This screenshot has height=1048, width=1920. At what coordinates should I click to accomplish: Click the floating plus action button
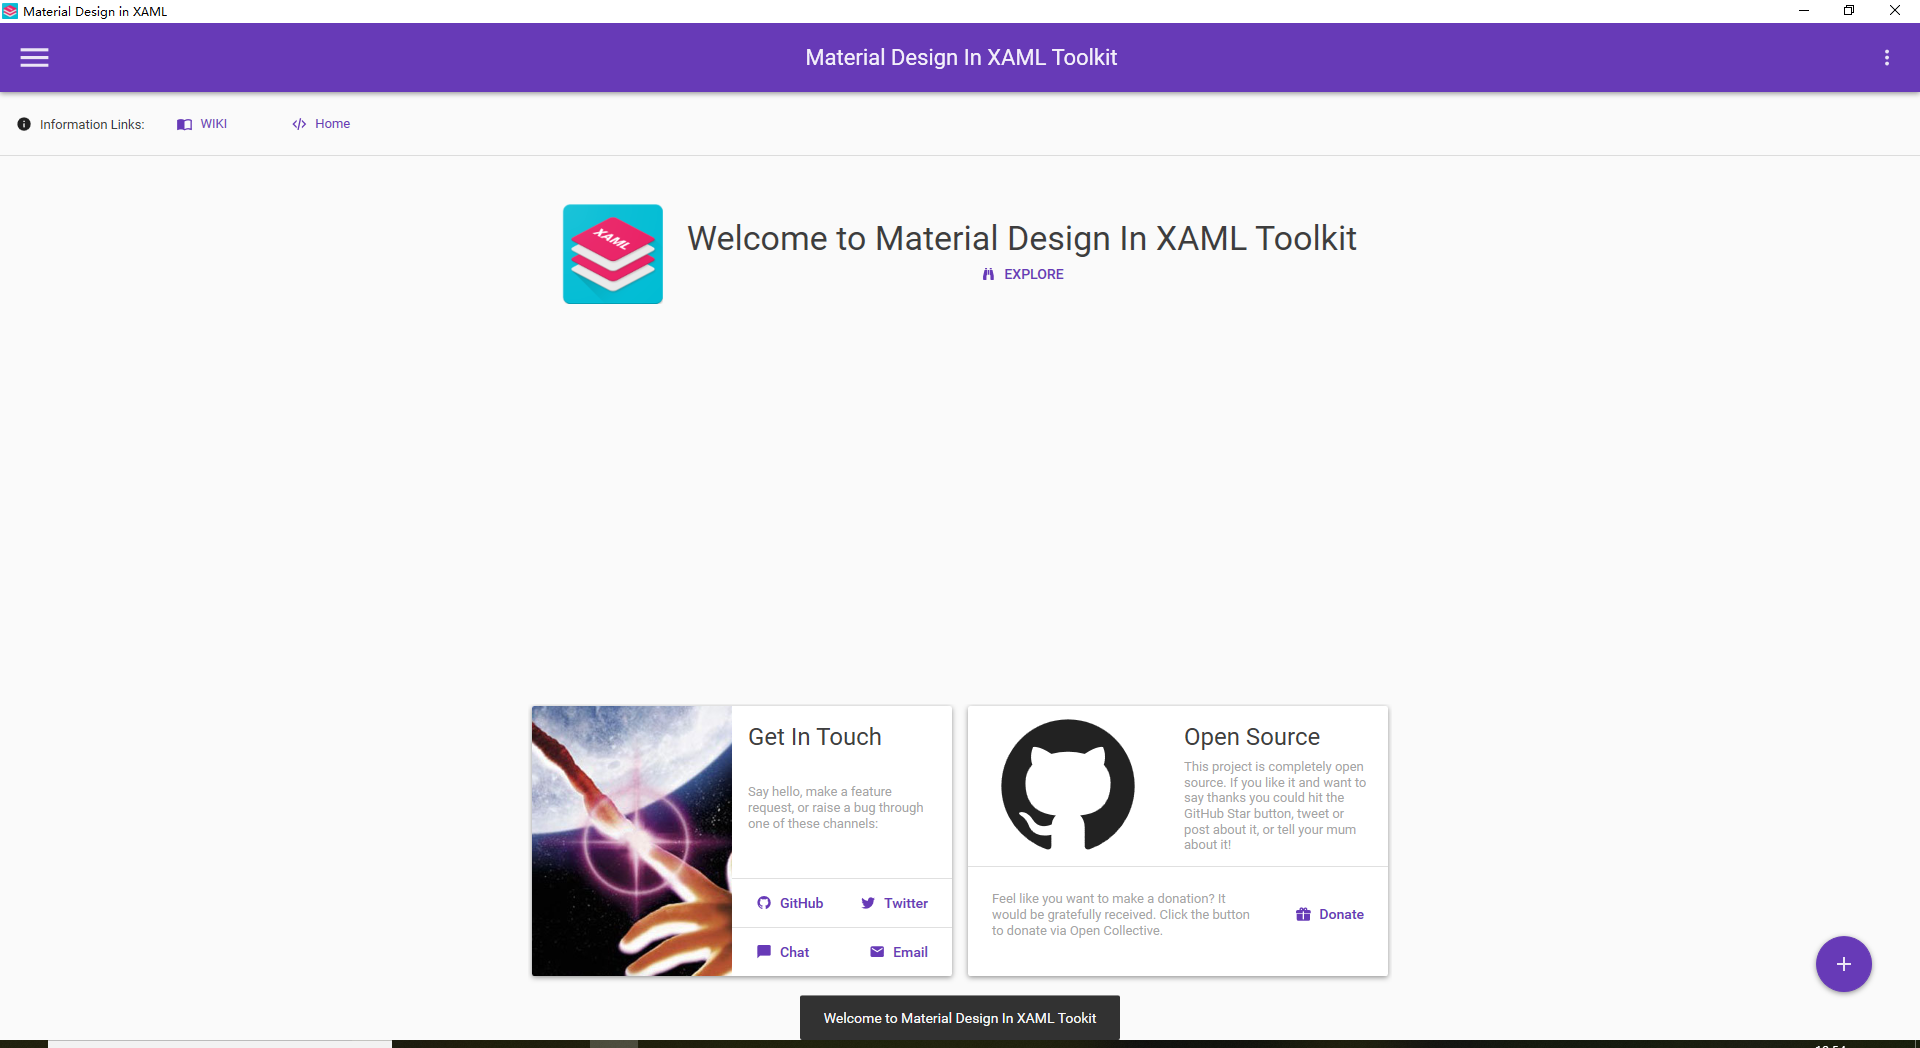pyautogui.click(x=1844, y=964)
